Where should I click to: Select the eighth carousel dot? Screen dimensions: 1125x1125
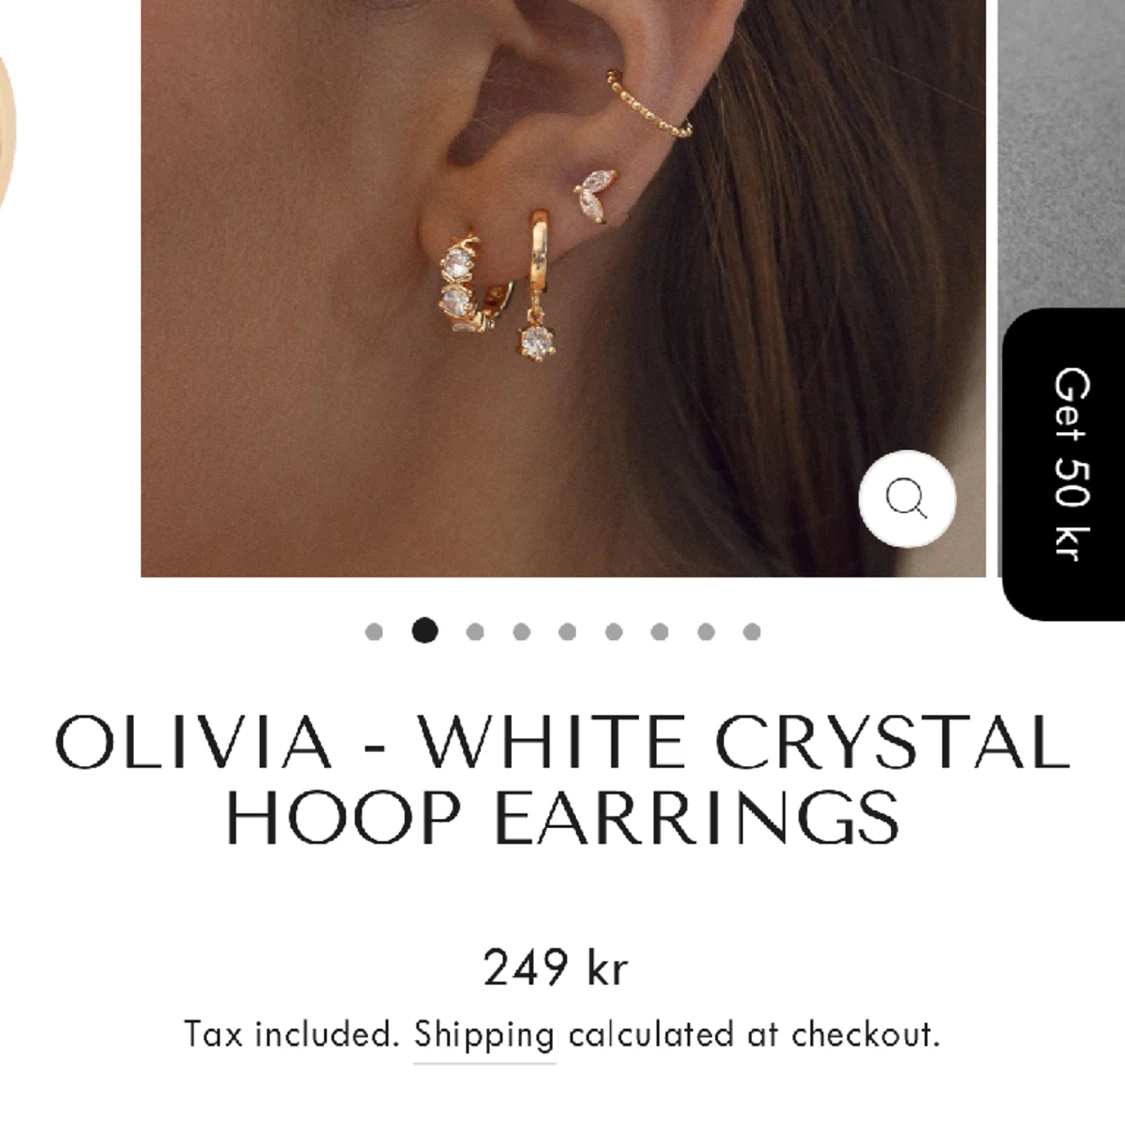706,631
